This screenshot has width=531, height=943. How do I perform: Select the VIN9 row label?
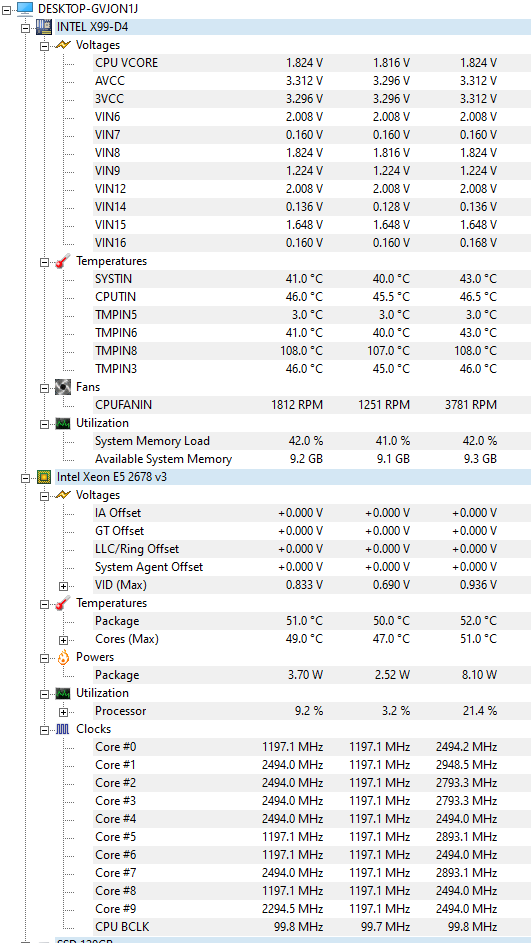(108, 171)
